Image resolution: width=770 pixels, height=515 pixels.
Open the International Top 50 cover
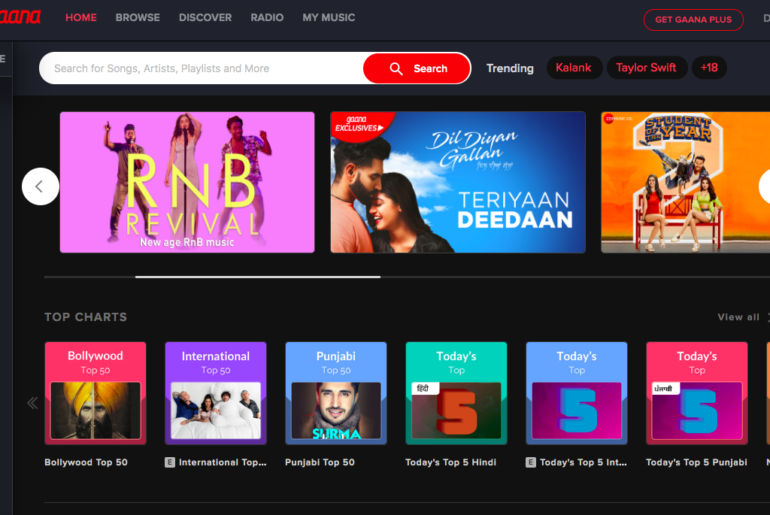(216, 393)
